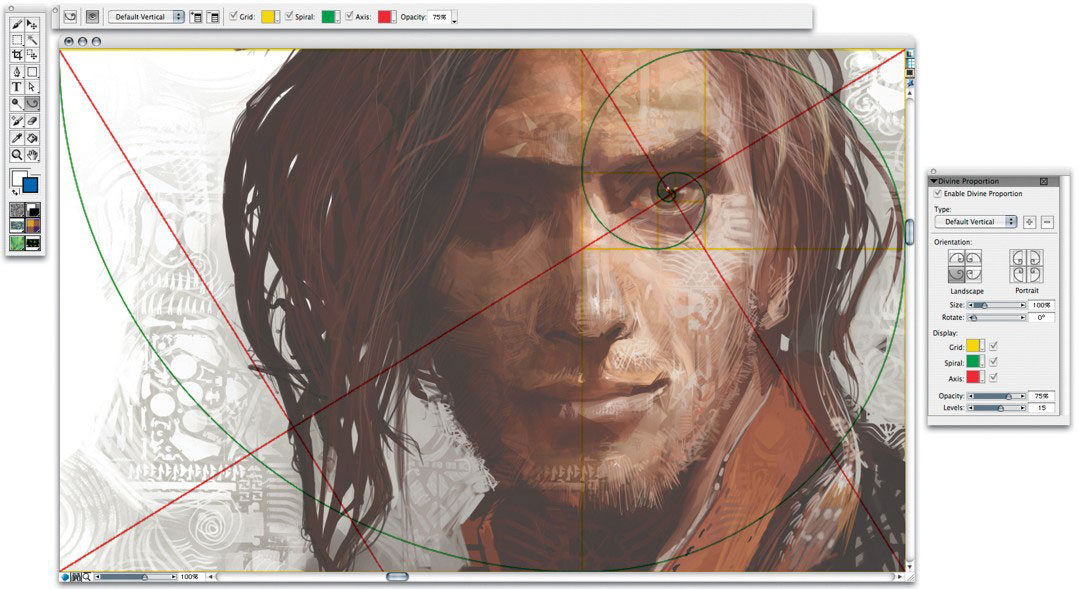Click the add preset plus button

click(1029, 221)
